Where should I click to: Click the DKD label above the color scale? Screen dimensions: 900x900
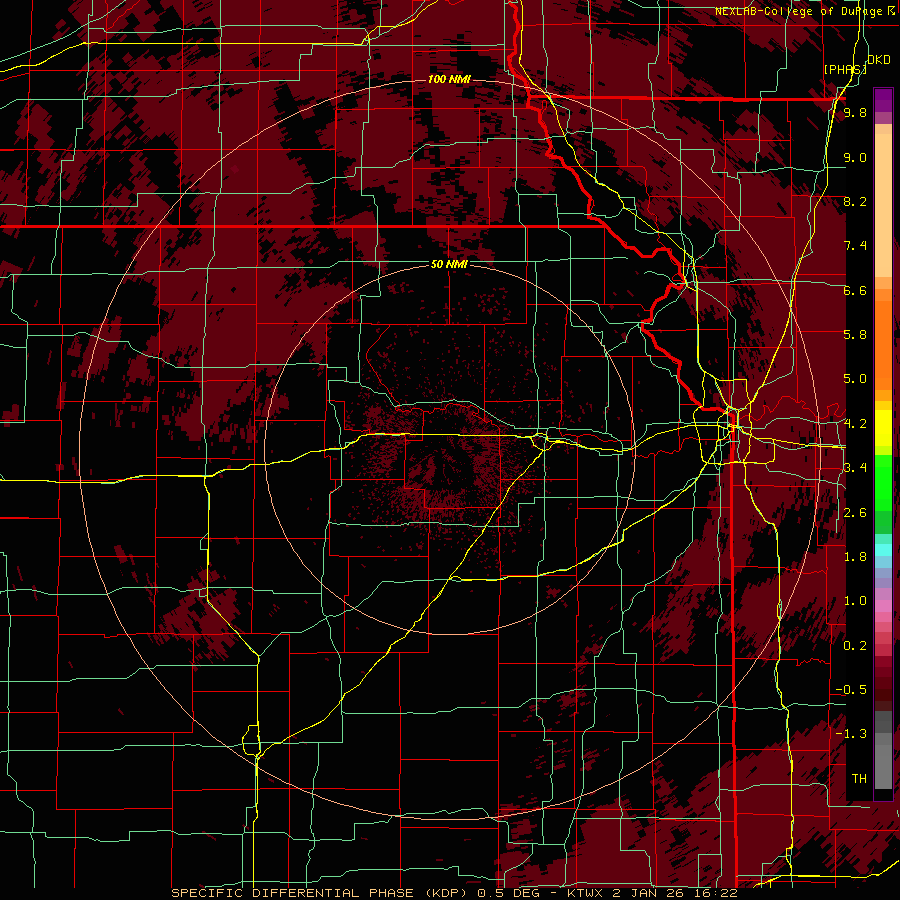pos(879,60)
